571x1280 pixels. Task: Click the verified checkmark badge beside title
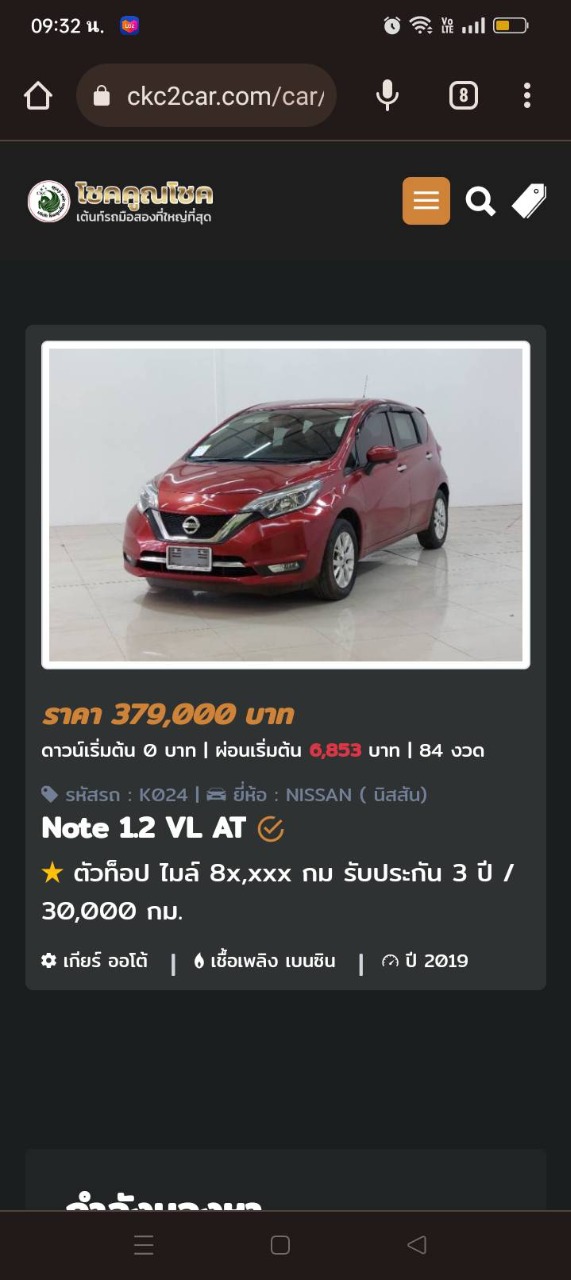[x=271, y=829]
